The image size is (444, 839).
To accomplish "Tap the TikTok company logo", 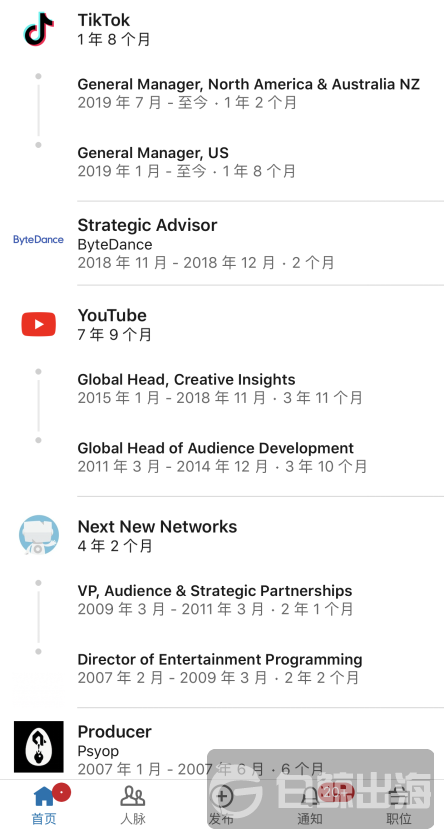I will pos(39,29).
